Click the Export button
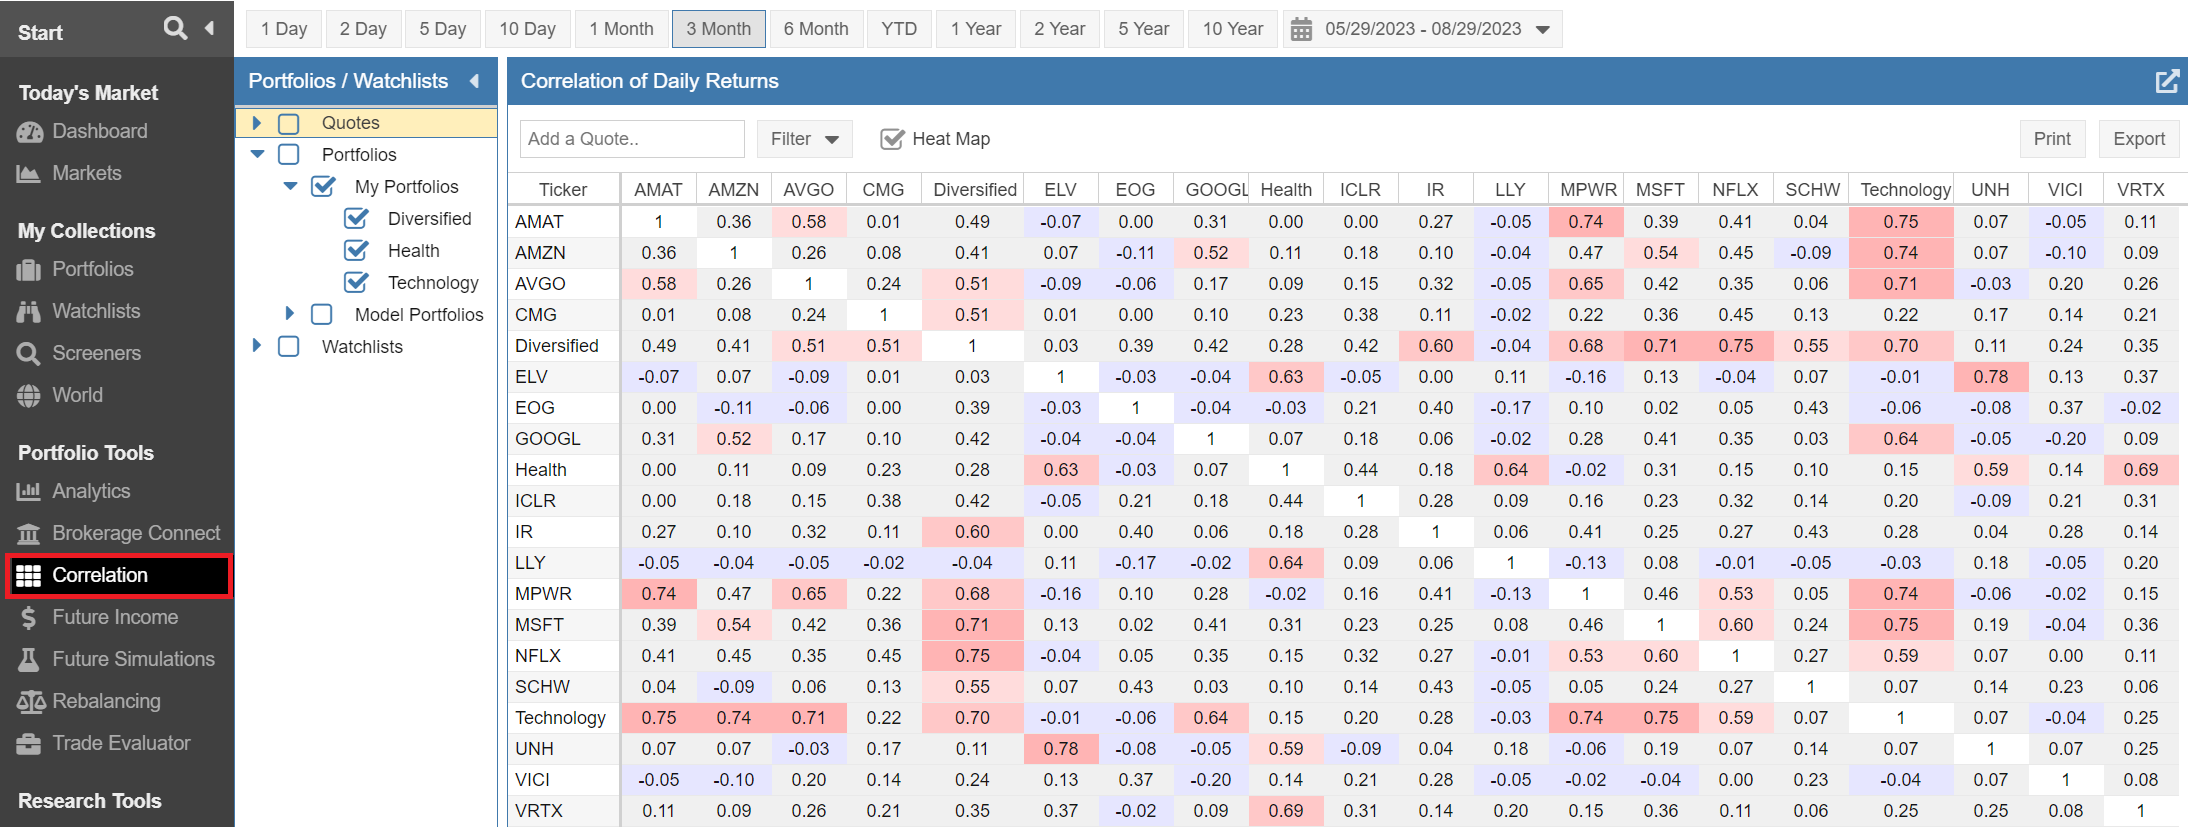2188x827 pixels. coord(2139,139)
